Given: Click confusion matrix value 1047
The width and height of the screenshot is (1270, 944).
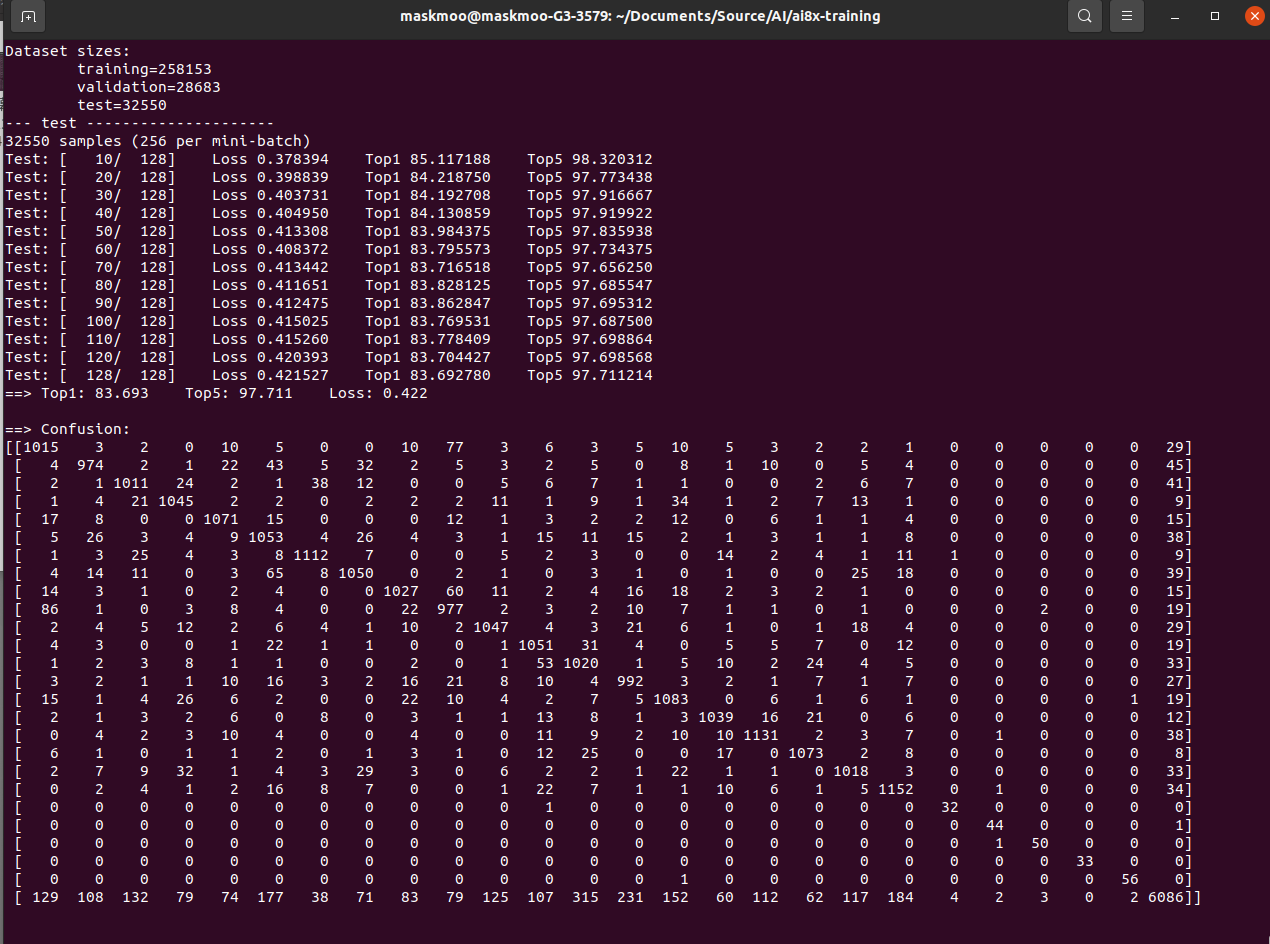Looking at the screenshot, I should [x=491, y=627].
